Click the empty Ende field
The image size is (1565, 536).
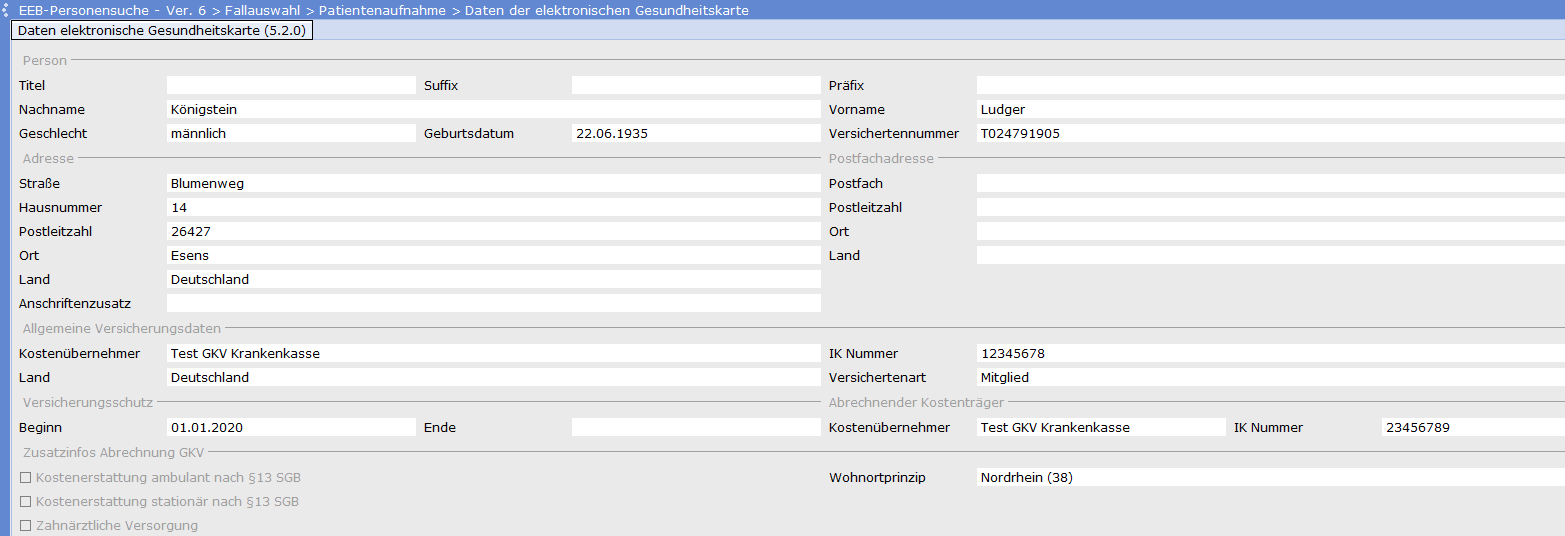(x=696, y=428)
